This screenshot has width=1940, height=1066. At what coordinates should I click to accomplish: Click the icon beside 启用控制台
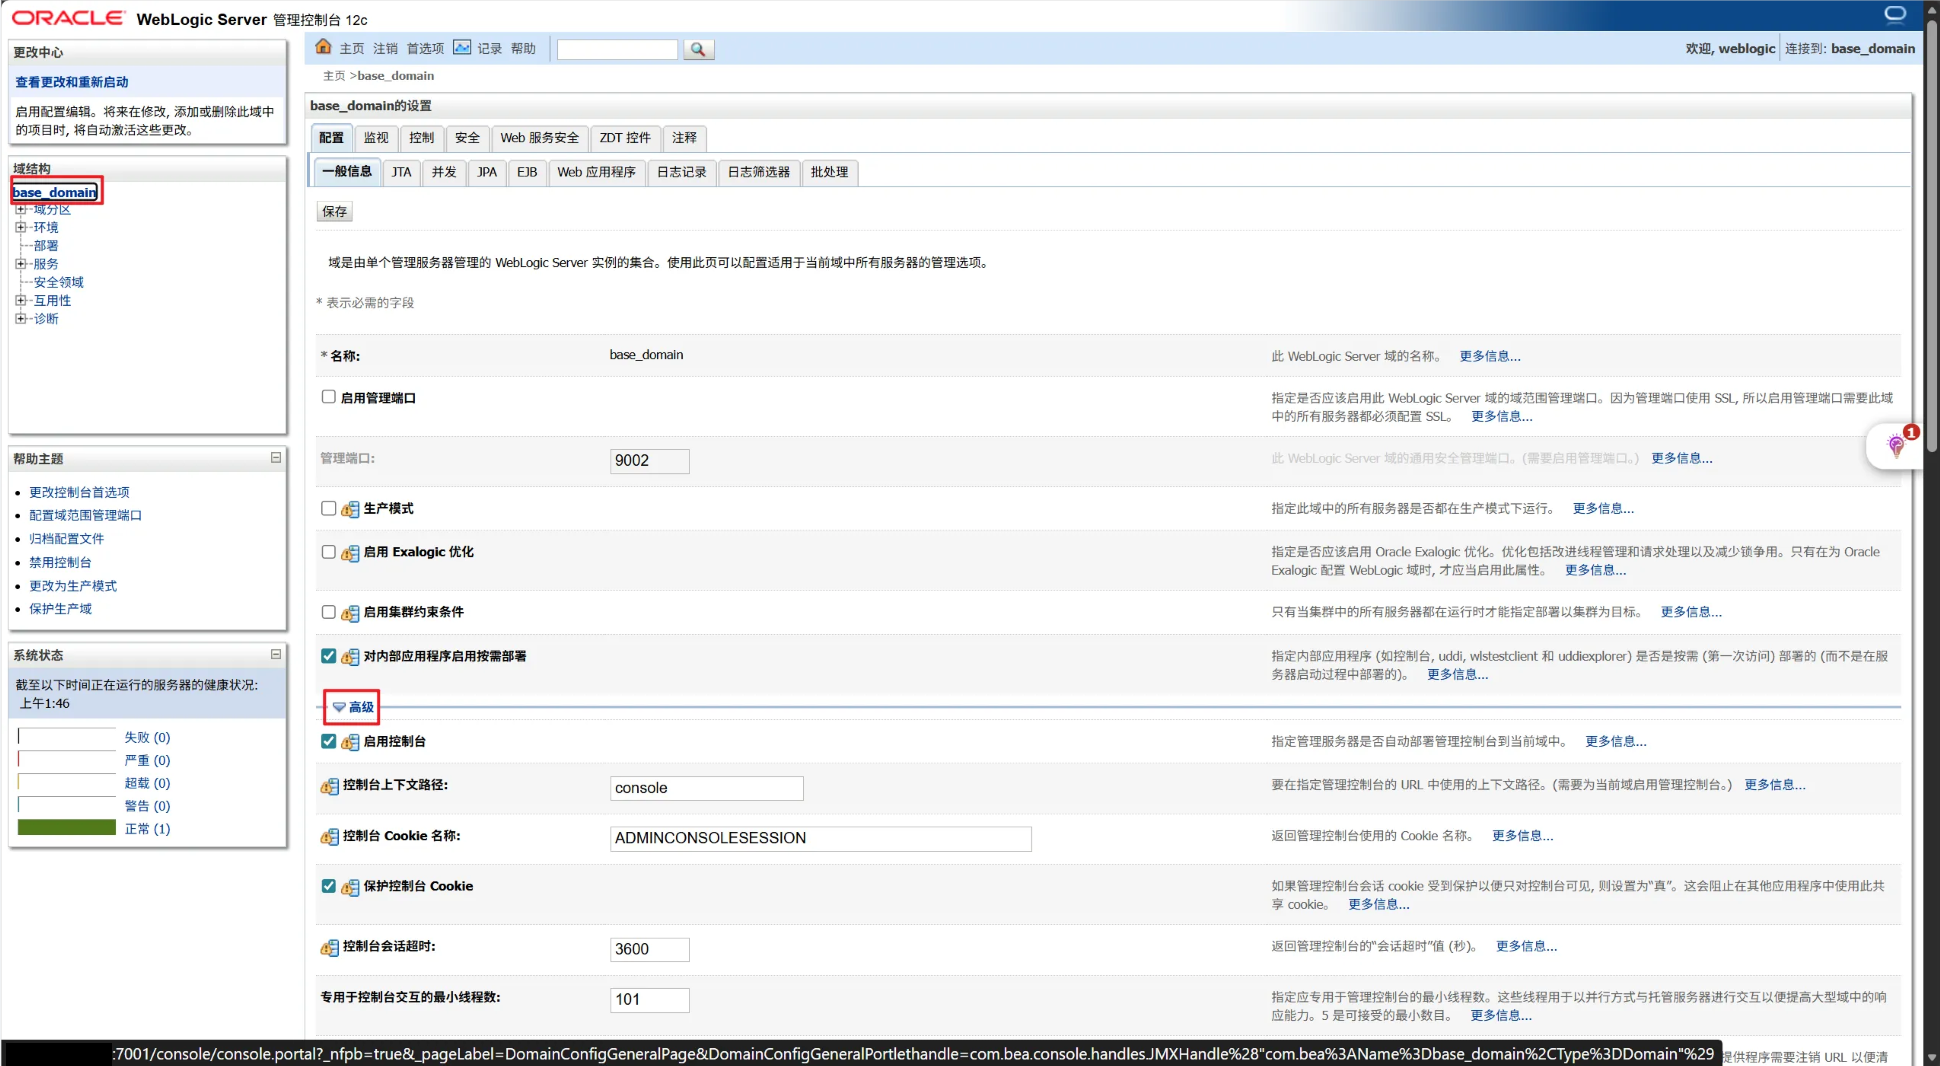point(350,742)
